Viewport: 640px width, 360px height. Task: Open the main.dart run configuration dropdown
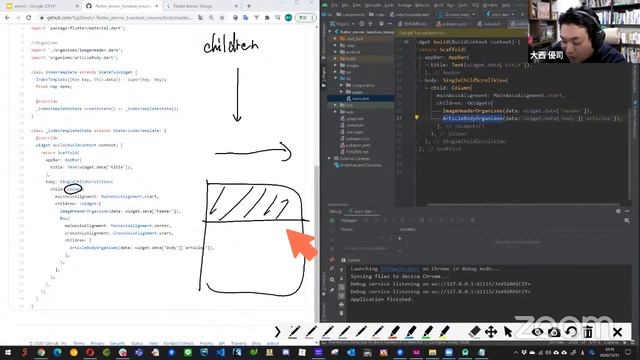[x=500, y=14]
